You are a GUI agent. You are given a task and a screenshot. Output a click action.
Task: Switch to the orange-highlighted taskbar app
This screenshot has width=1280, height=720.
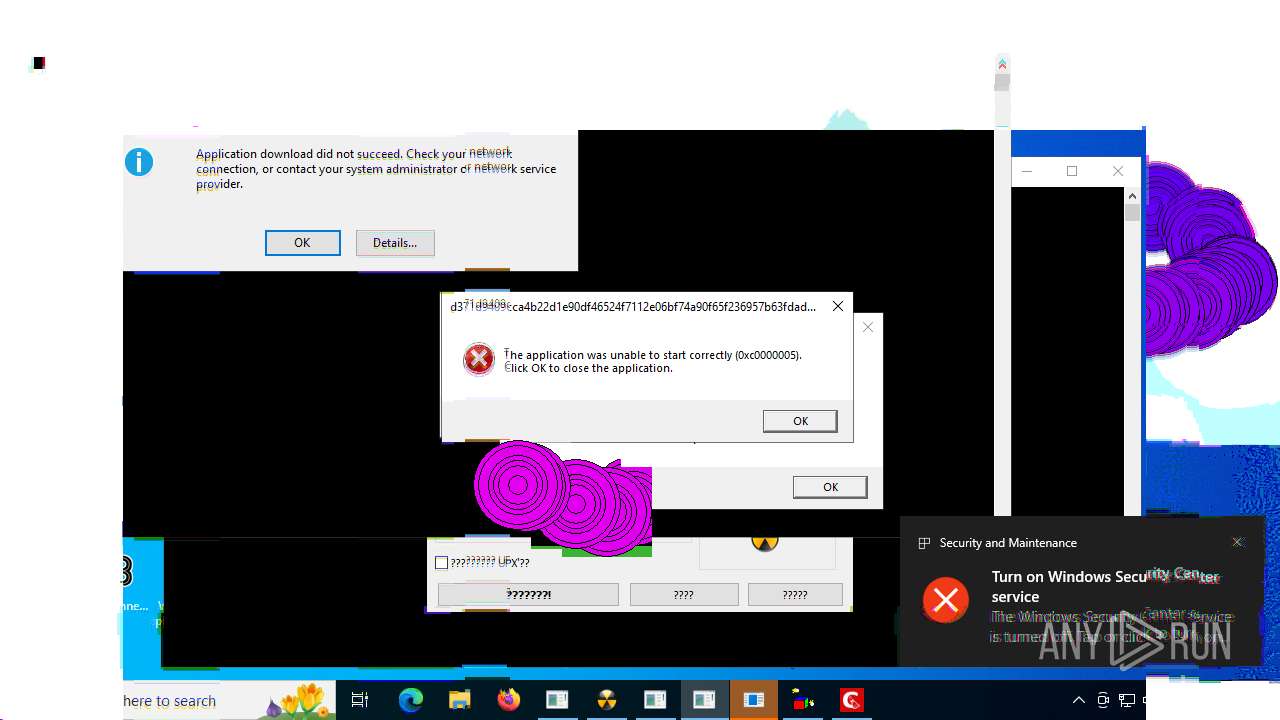coord(753,701)
